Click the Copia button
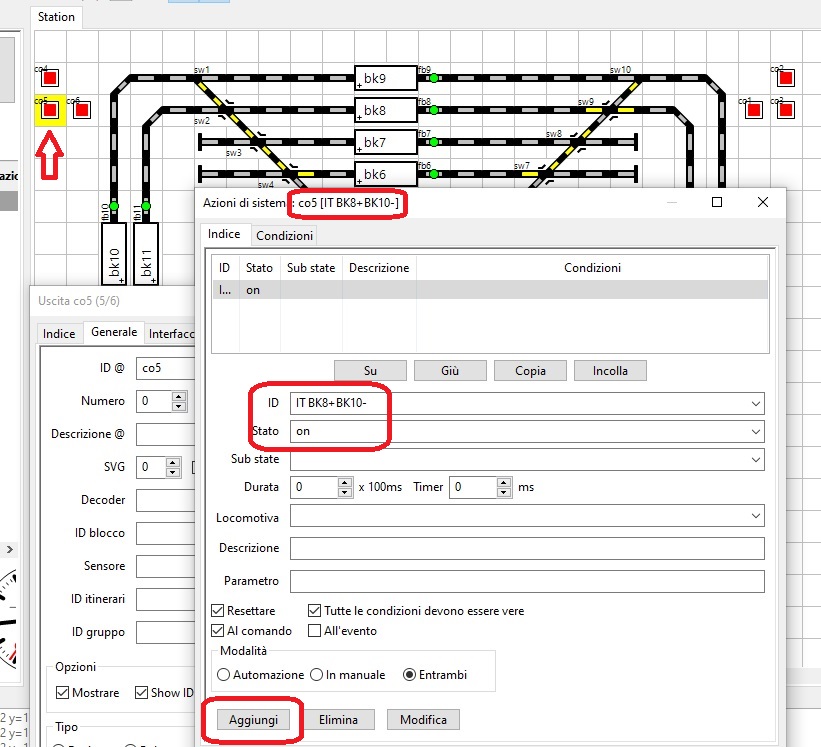 pos(530,370)
